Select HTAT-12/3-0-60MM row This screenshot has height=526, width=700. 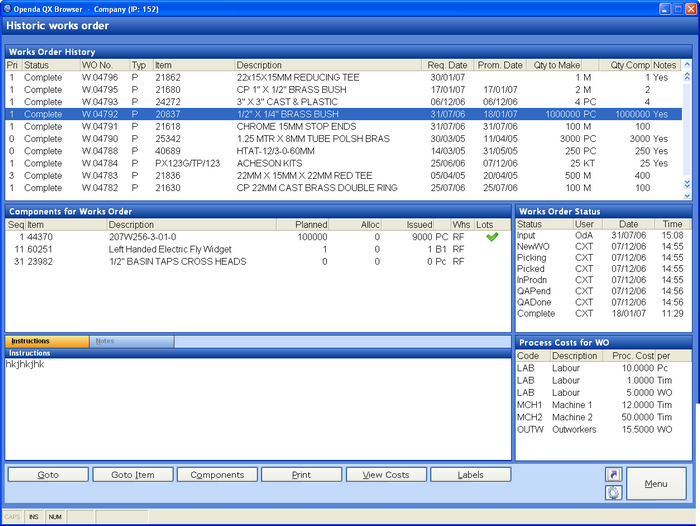click(x=343, y=151)
